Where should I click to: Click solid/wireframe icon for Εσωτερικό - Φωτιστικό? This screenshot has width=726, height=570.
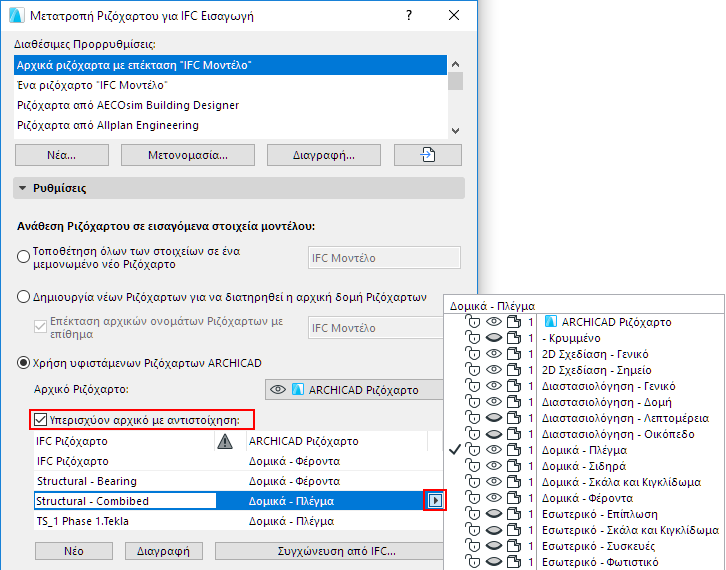pos(513,562)
